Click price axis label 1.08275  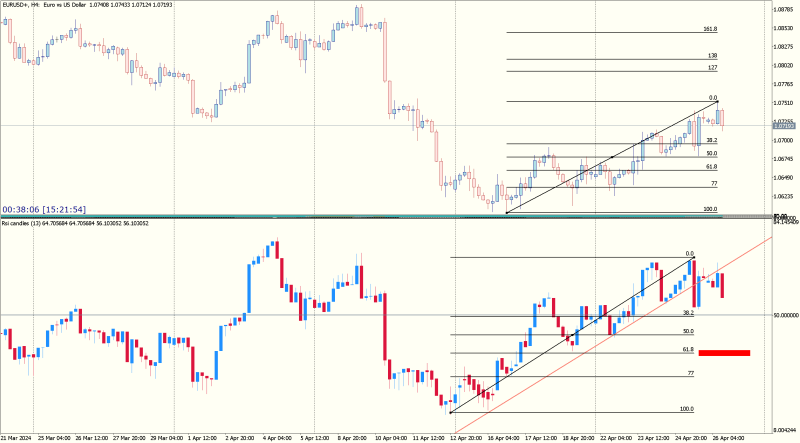click(783, 46)
